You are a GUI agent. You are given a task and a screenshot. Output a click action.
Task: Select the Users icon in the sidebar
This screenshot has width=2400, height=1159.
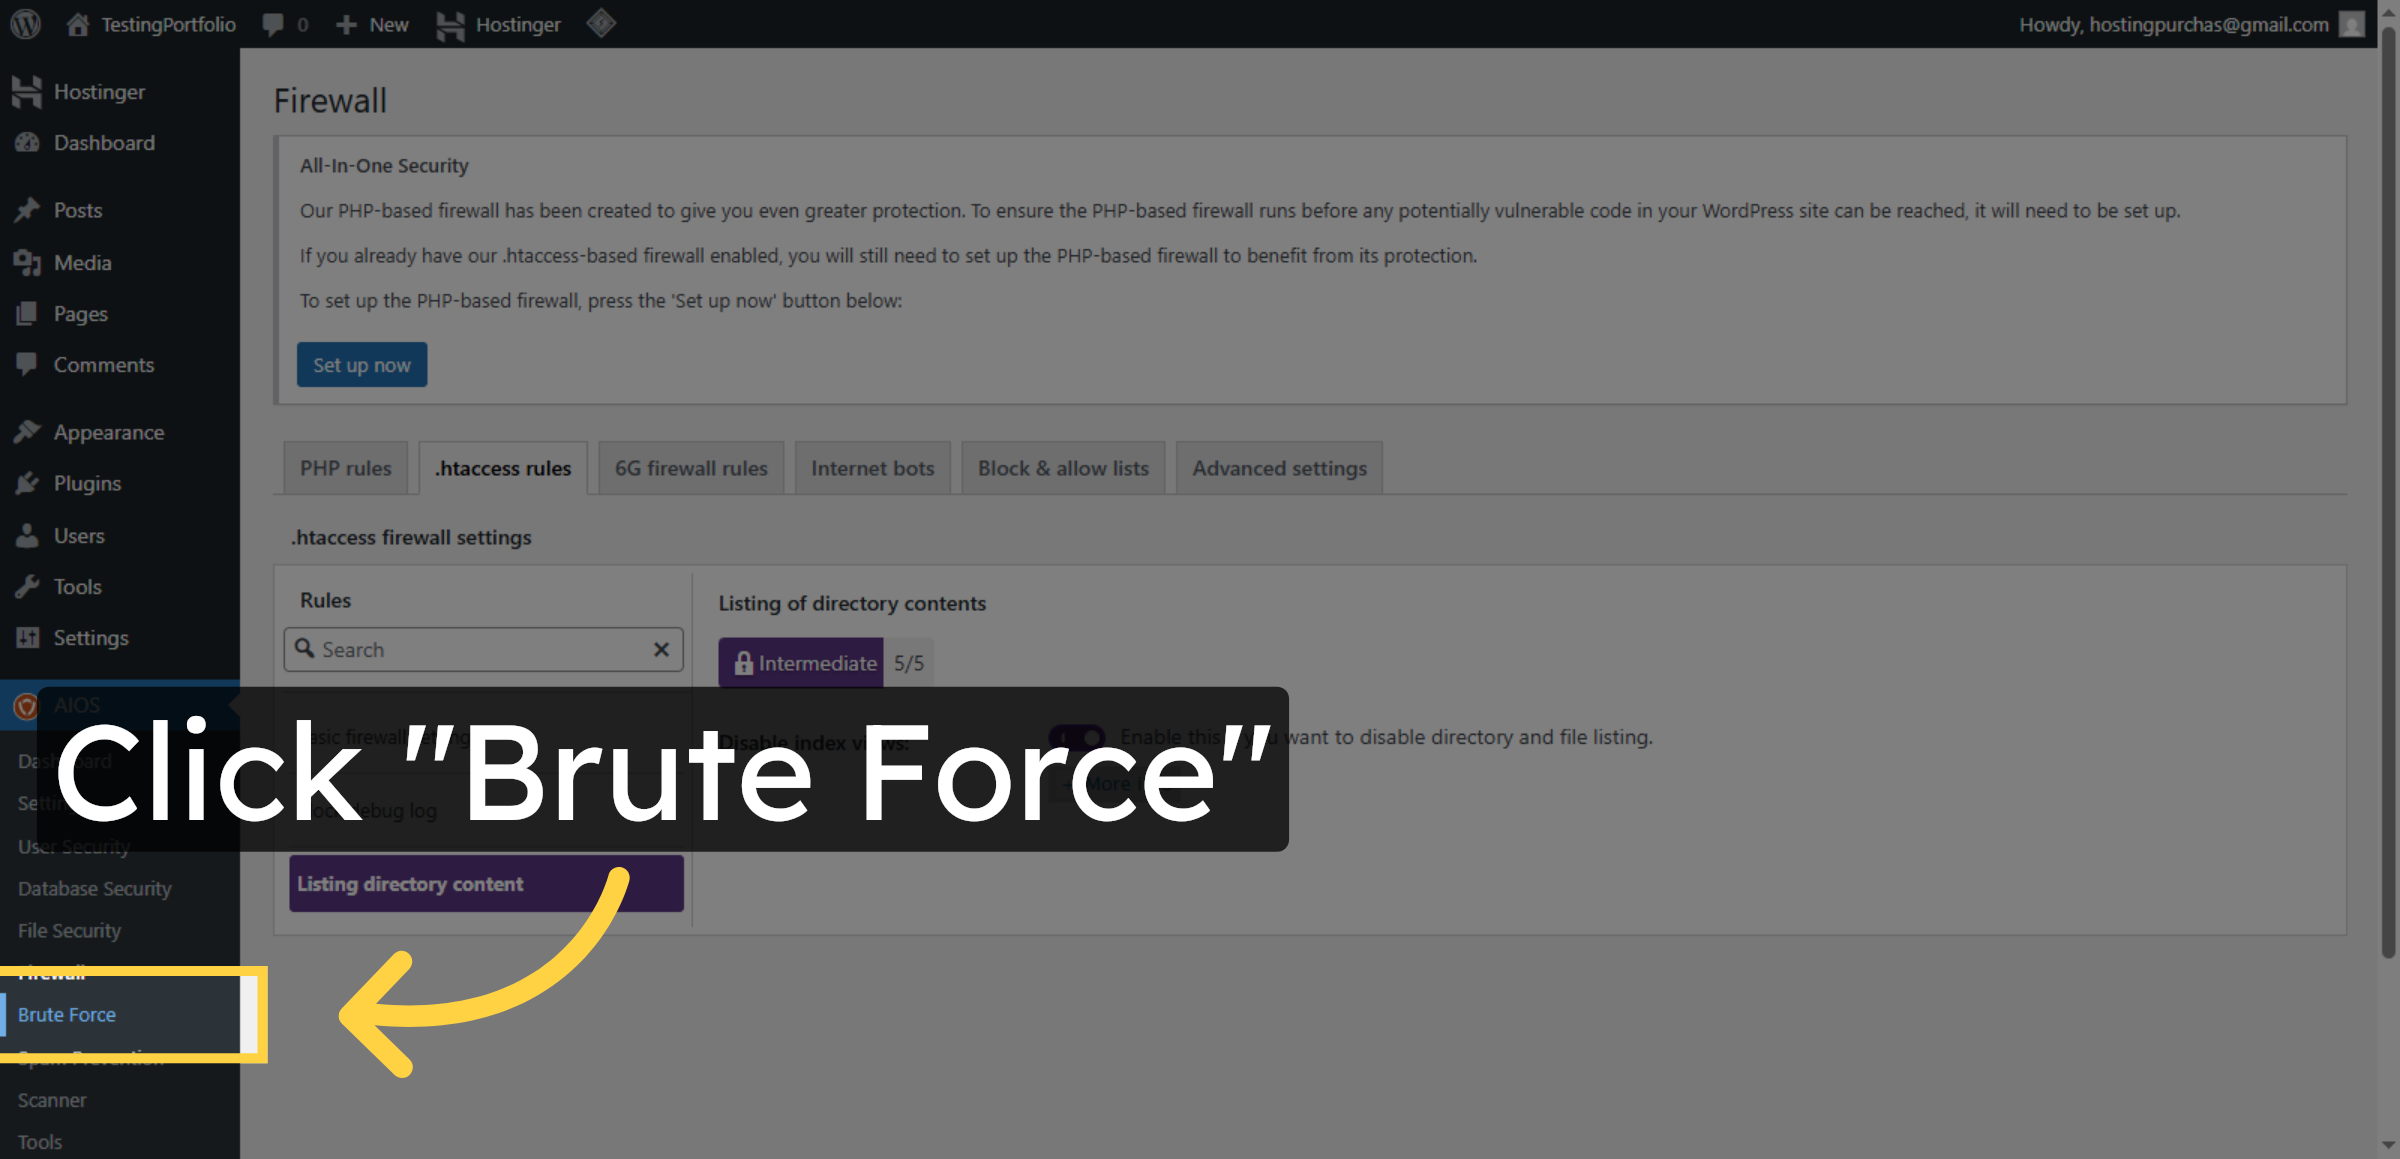[x=28, y=535]
